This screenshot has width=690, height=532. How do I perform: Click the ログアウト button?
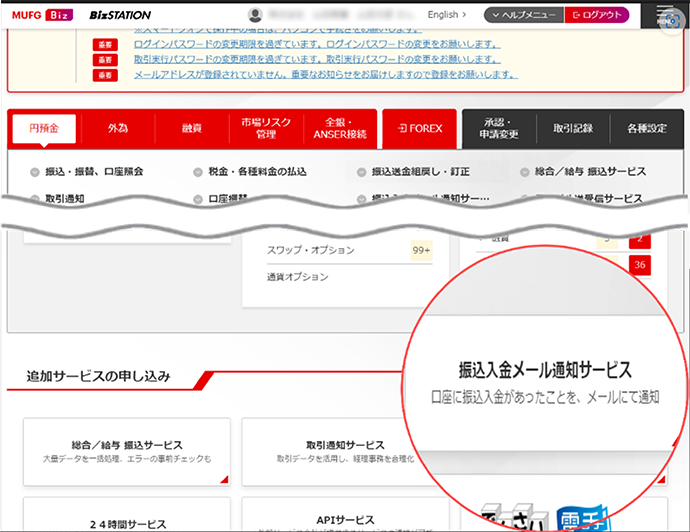click(596, 15)
